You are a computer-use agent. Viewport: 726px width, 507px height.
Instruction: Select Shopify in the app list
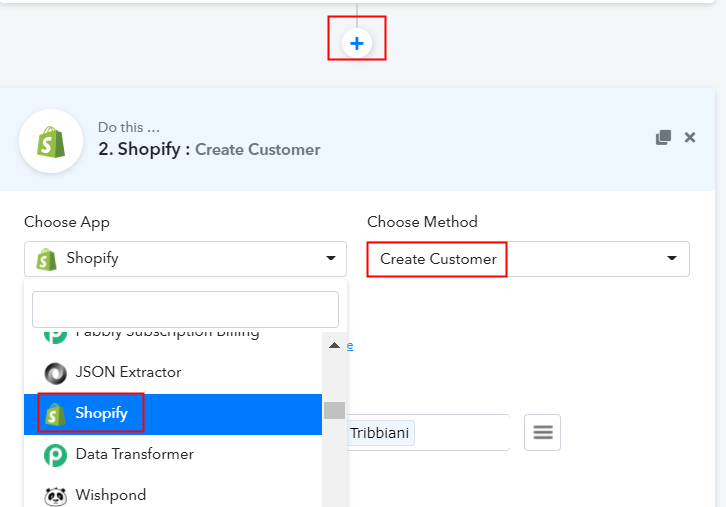(x=173, y=414)
